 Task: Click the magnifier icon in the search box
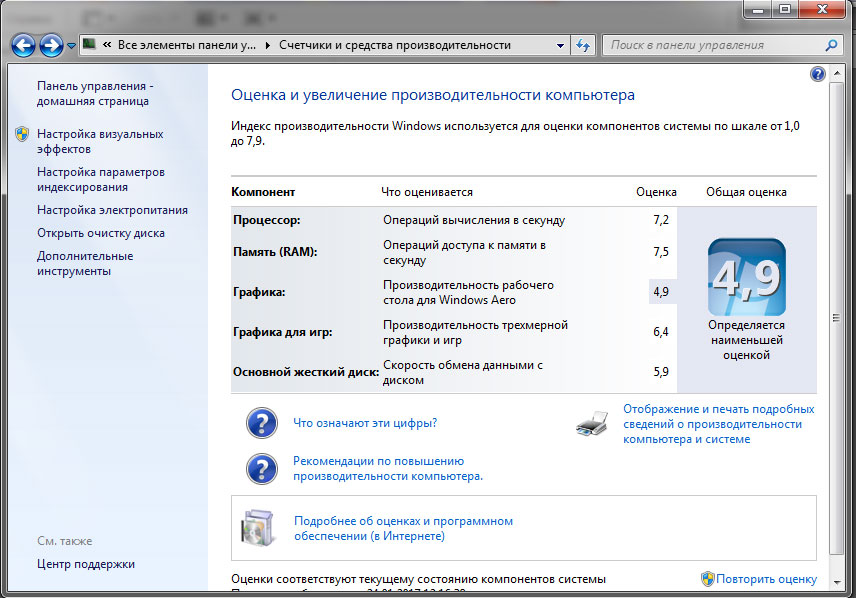tap(830, 45)
